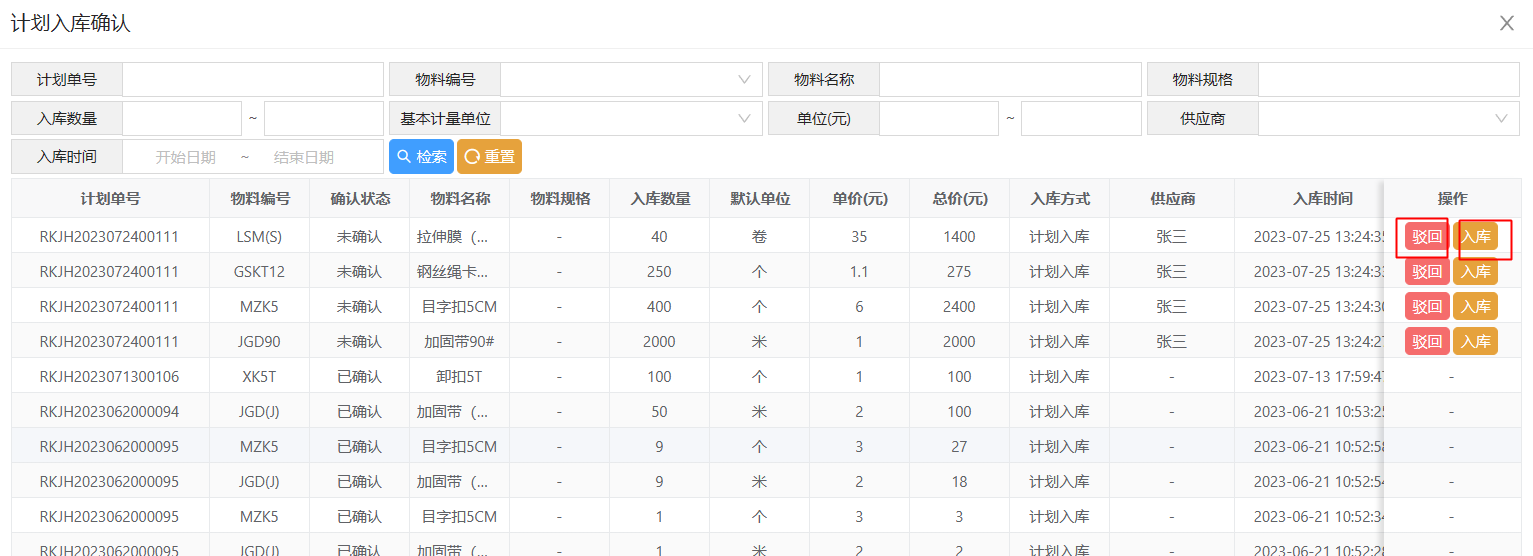Open the 结束日期 date picker

click(304, 157)
